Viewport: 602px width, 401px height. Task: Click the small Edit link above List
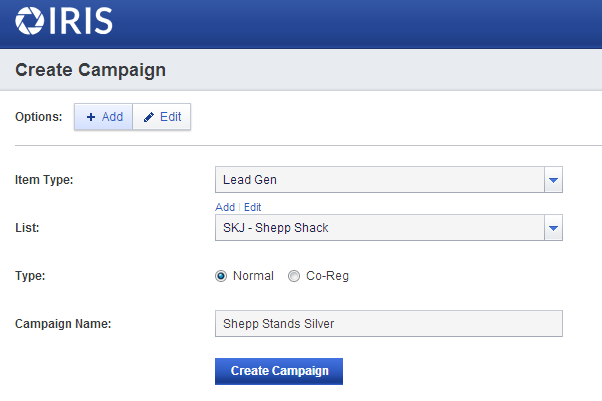click(253, 207)
